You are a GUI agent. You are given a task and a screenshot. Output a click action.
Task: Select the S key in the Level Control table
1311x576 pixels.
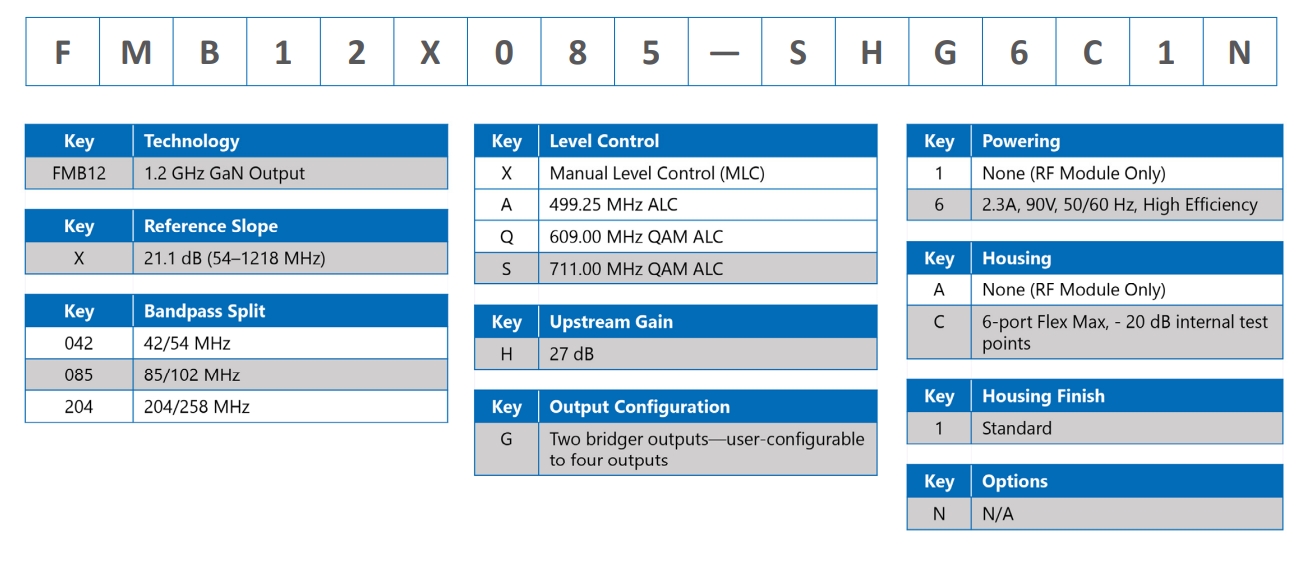(507, 269)
